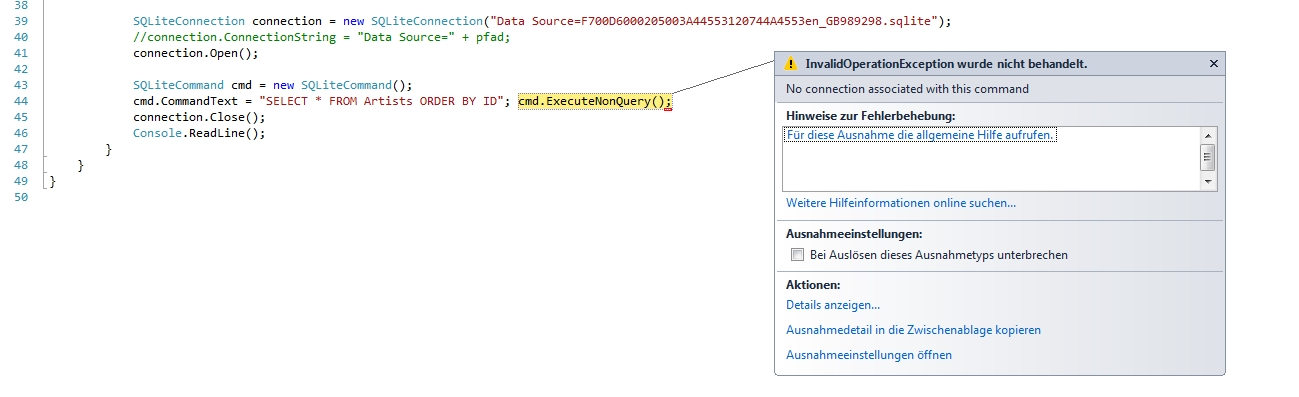The image size is (1299, 397).
Task: Open 'Ausnahmeeinstellungen öffnen' link
Action: coord(869,355)
